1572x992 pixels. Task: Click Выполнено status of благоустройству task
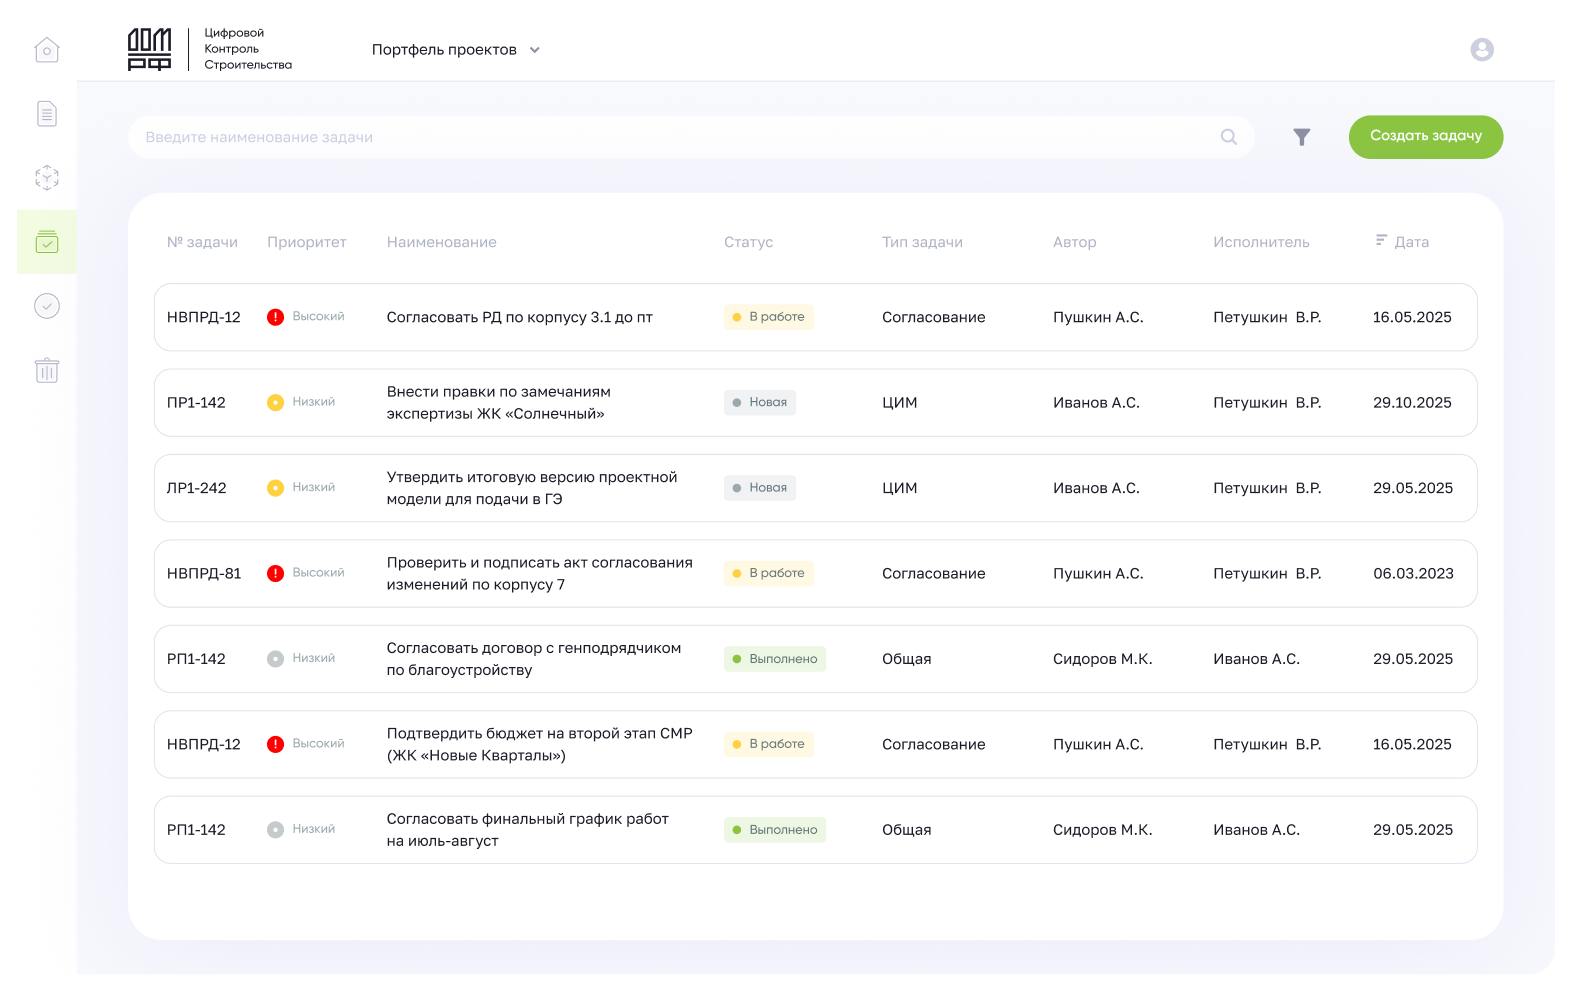(774, 659)
